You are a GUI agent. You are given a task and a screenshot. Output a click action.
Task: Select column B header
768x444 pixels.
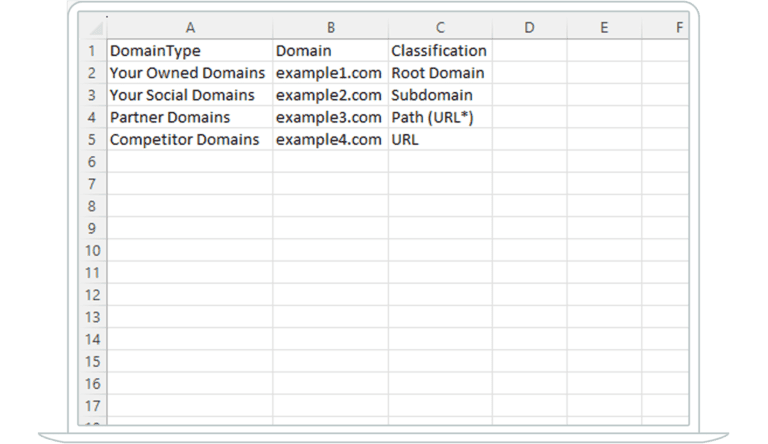point(331,27)
